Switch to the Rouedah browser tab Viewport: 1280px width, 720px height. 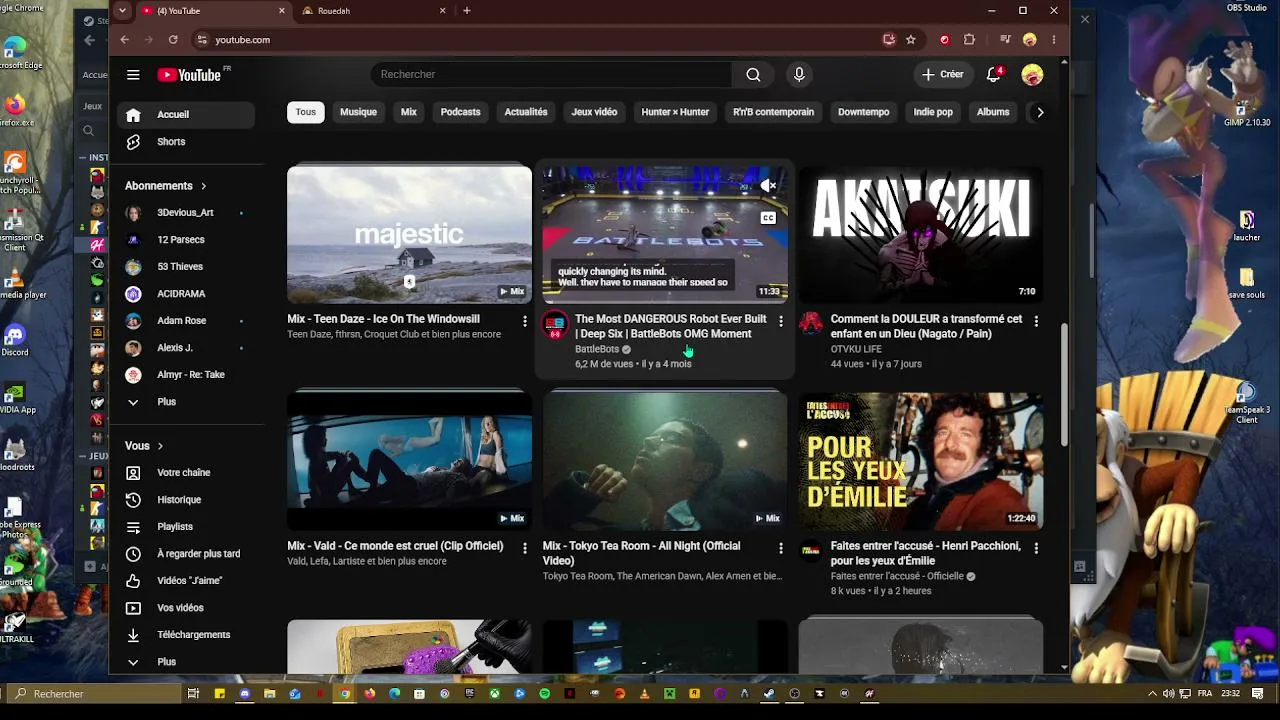(x=374, y=11)
